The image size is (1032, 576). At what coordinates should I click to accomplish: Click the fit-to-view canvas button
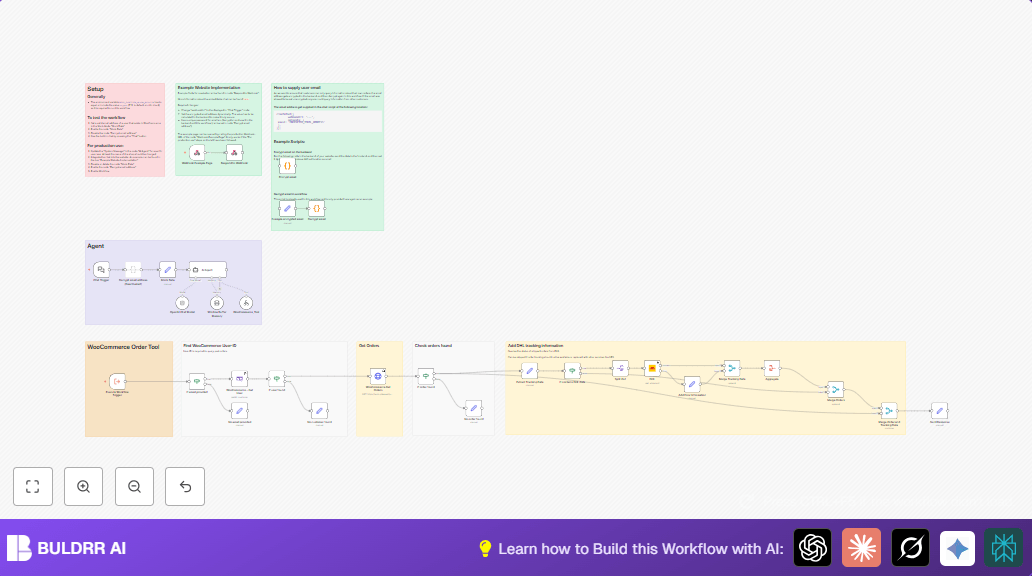point(32,486)
